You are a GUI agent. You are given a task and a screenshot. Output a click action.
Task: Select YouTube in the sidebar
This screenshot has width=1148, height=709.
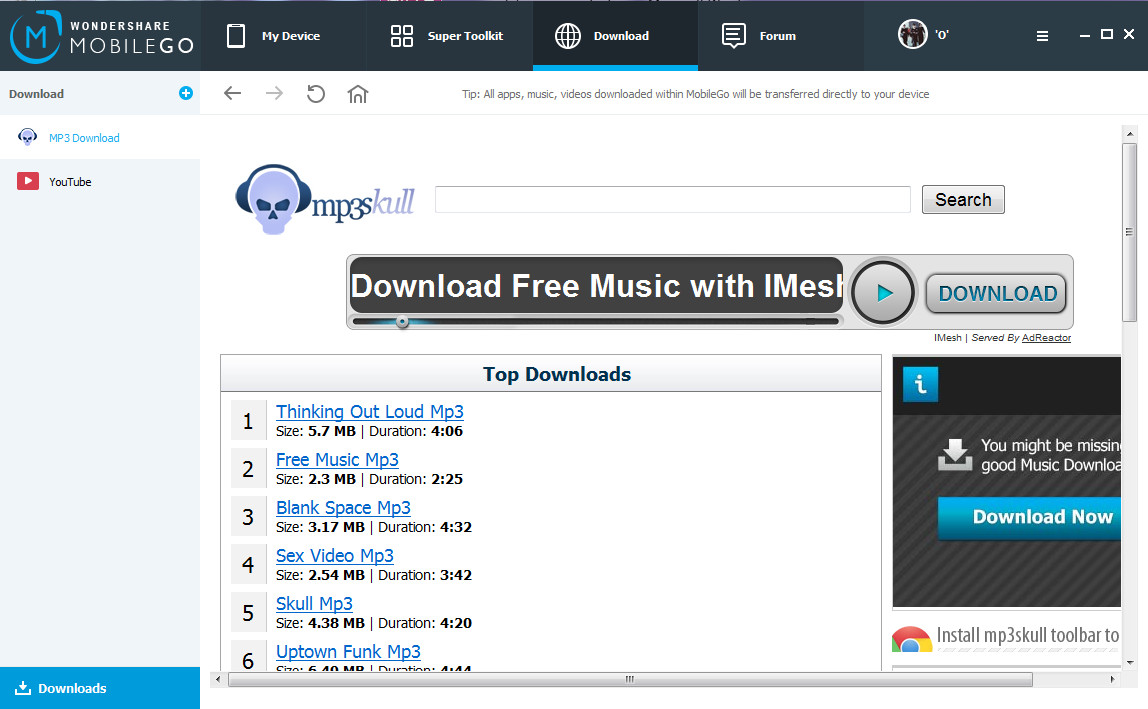70,182
